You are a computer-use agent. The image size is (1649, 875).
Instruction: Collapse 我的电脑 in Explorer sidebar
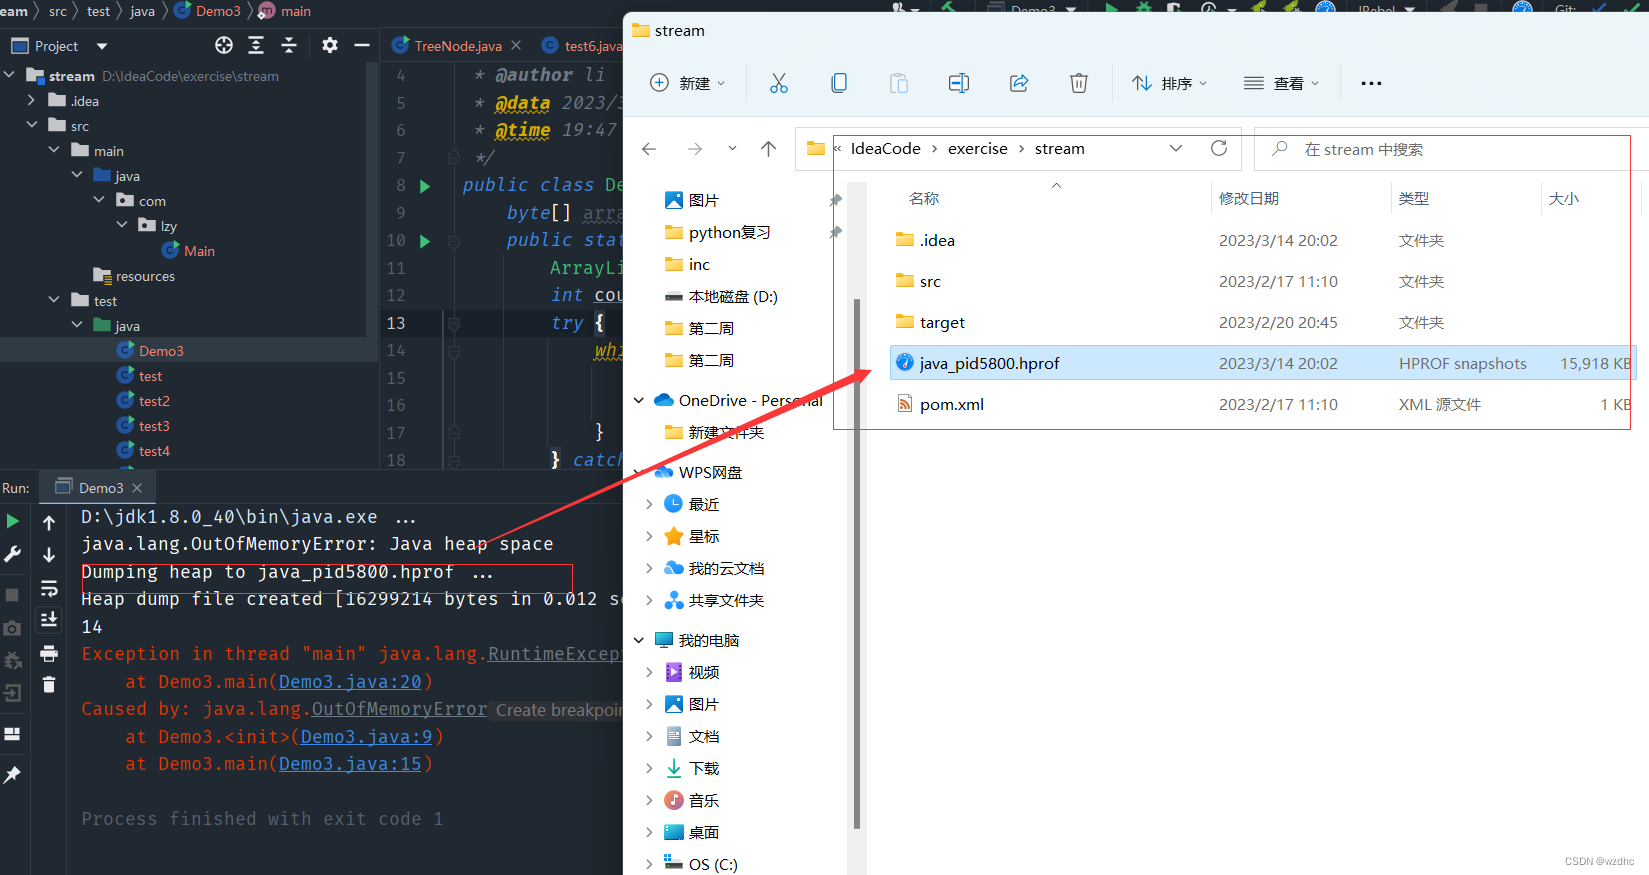(639, 640)
